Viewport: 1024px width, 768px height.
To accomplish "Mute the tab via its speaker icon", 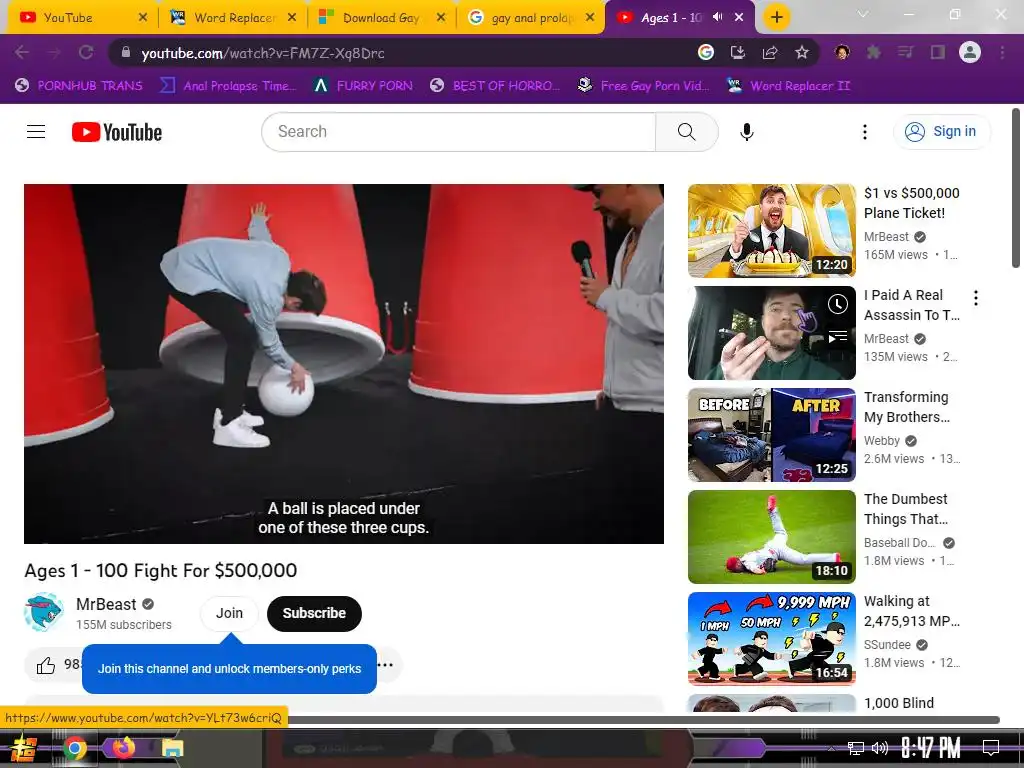I will [x=718, y=17].
